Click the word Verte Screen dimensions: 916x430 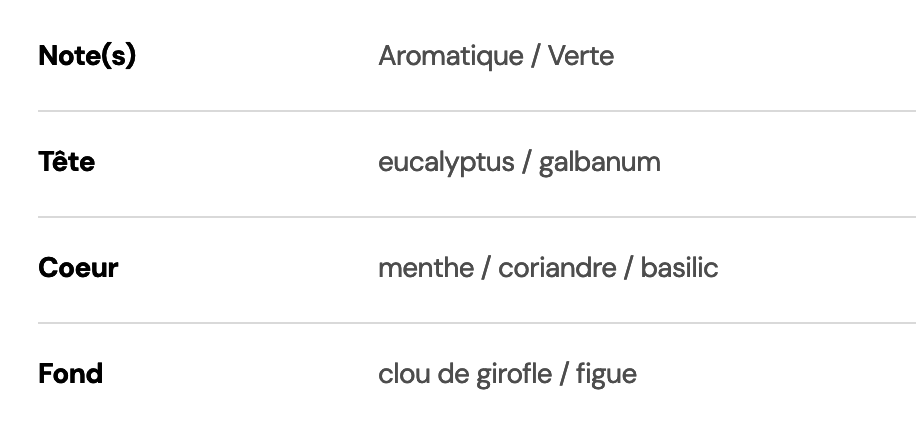point(581,56)
